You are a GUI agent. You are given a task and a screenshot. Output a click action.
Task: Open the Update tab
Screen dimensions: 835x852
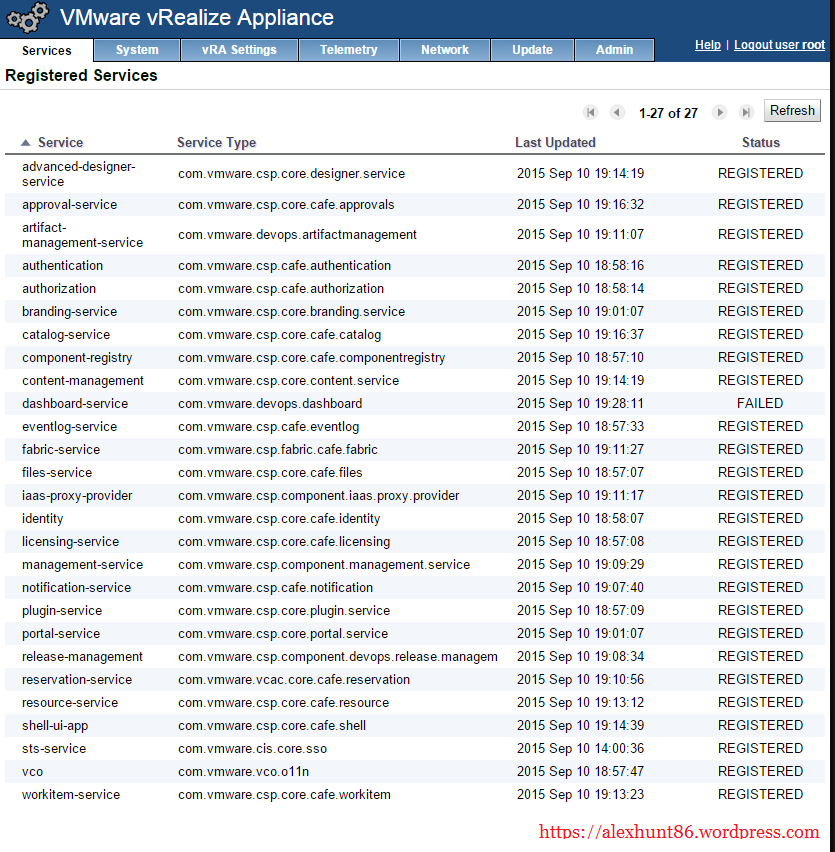click(532, 50)
